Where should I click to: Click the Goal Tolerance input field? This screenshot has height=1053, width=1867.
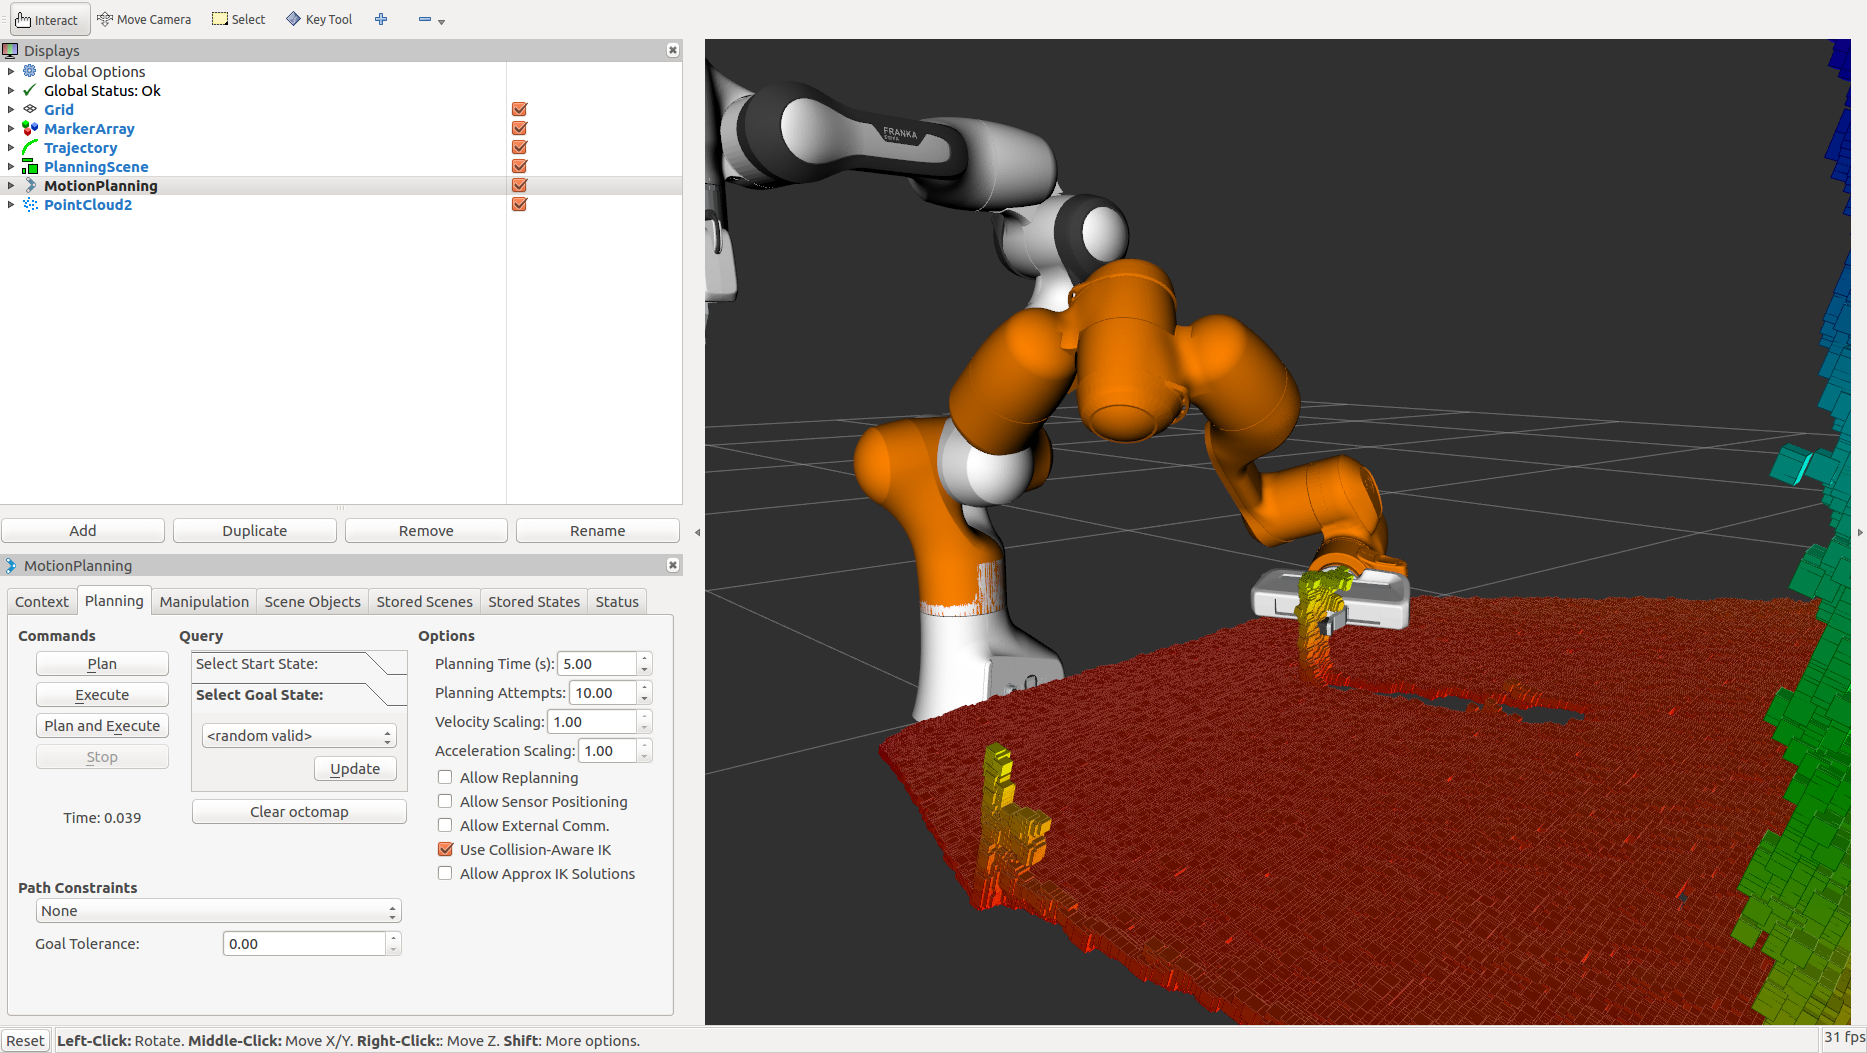303,943
